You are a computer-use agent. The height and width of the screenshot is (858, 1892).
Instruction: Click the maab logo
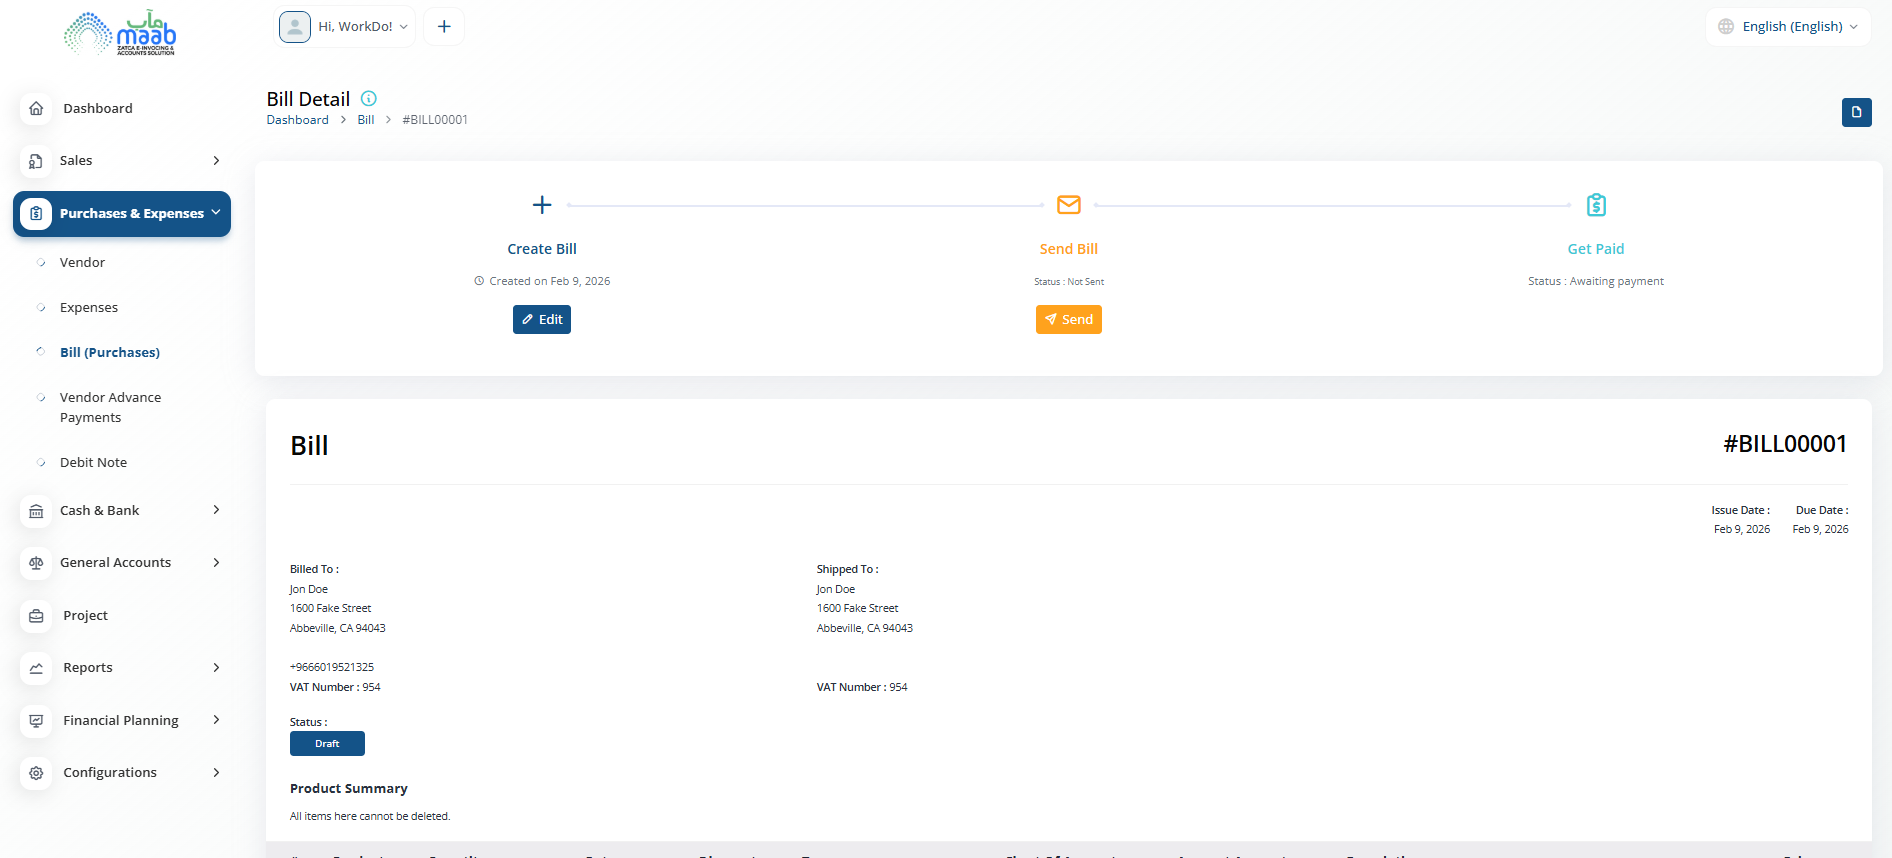(120, 33)
